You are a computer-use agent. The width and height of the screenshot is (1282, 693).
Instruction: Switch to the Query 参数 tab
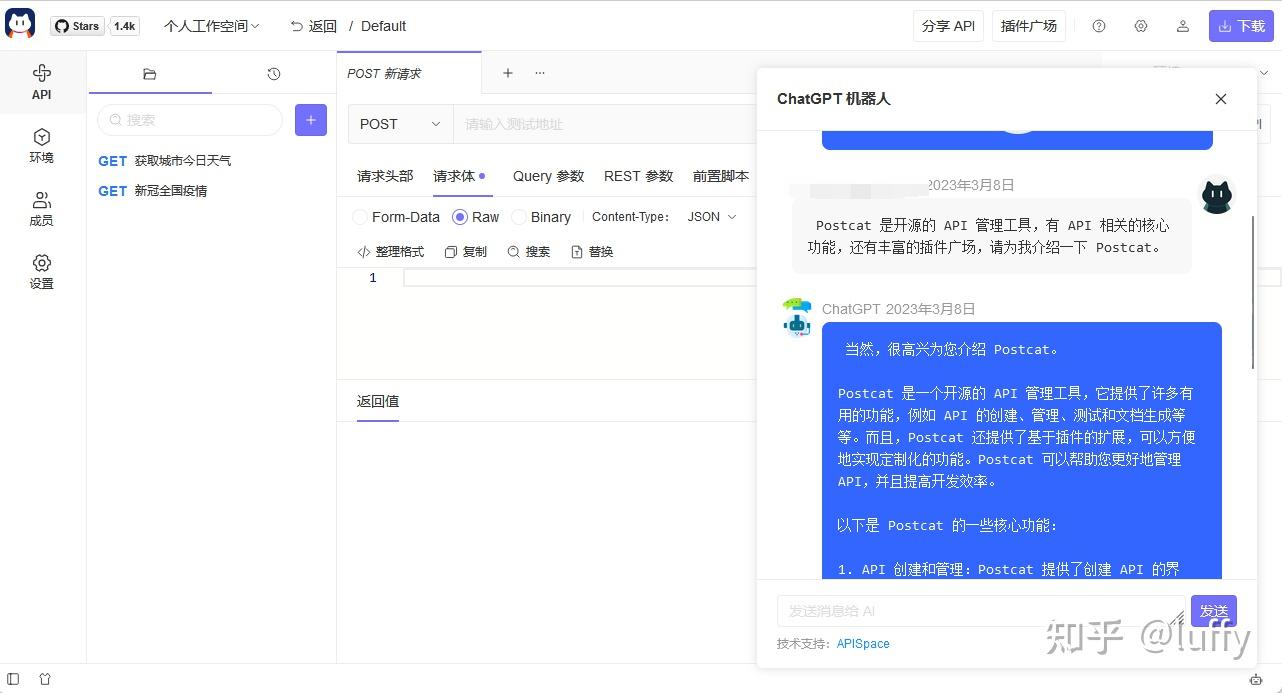pos(548,176)
